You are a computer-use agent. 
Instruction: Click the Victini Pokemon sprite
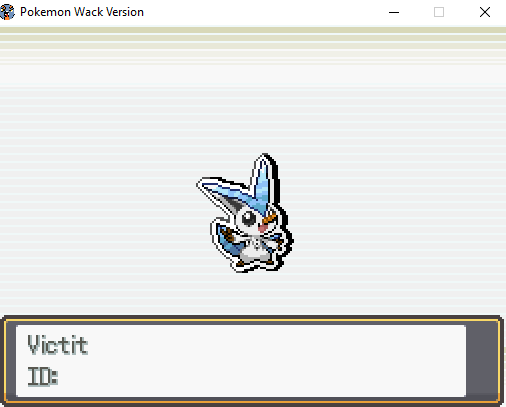(x=245, y=213)
